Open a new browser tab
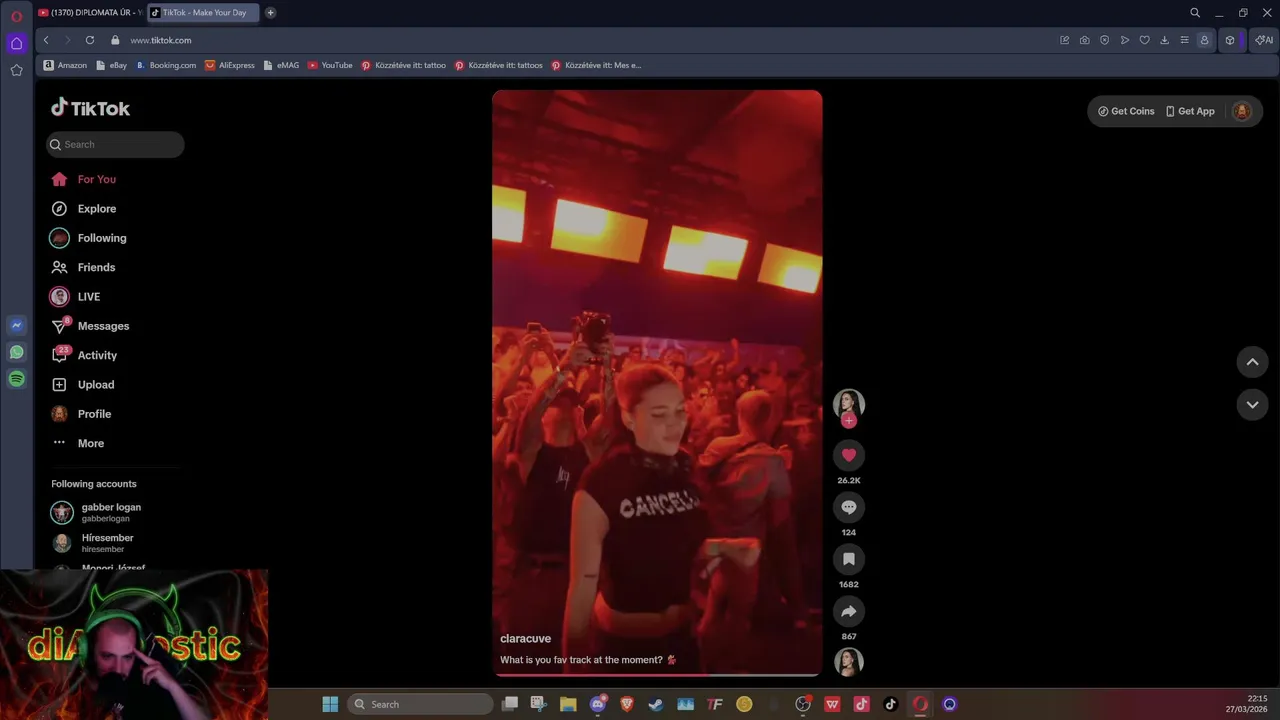Screen dimensions: 1280x720 [270, 13]
